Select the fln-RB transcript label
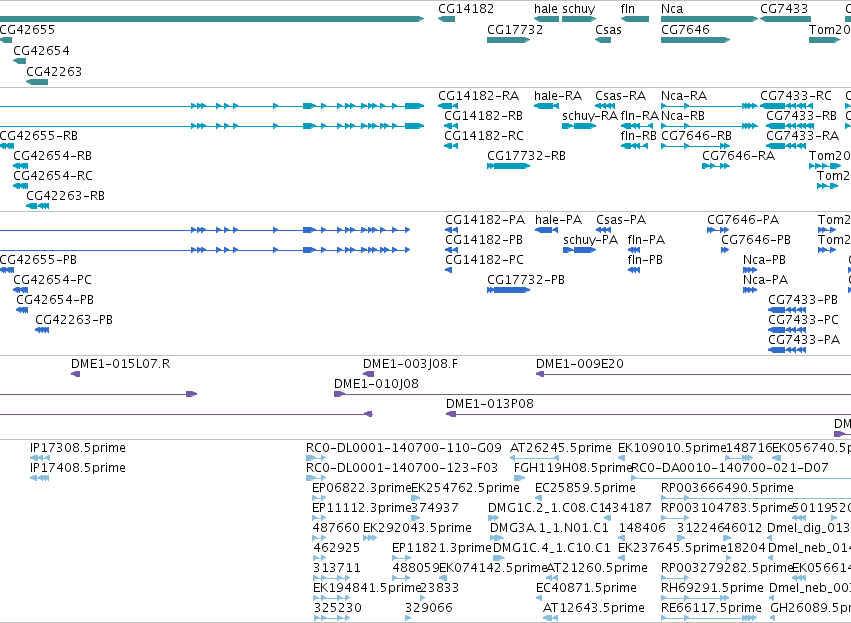 (639, 136)
